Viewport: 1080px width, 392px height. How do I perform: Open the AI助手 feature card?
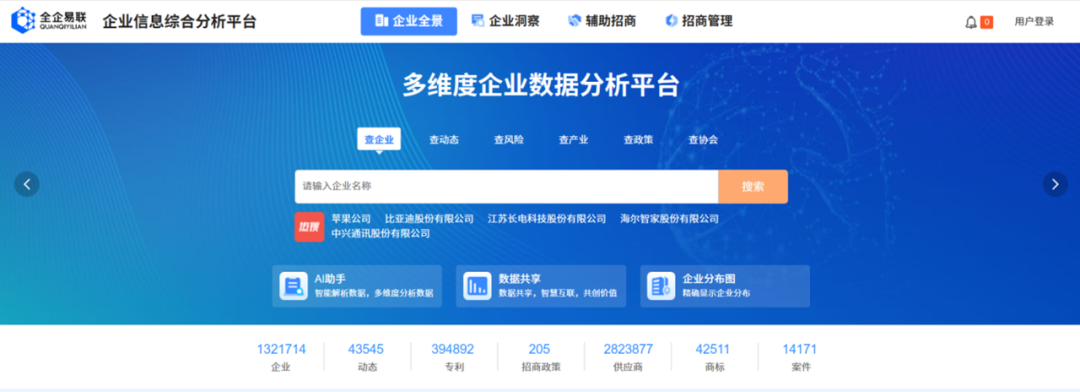pos(357,286)
